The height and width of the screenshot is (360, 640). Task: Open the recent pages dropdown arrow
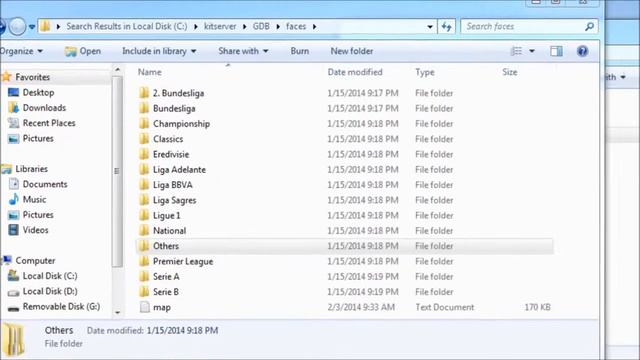[32, 27]
